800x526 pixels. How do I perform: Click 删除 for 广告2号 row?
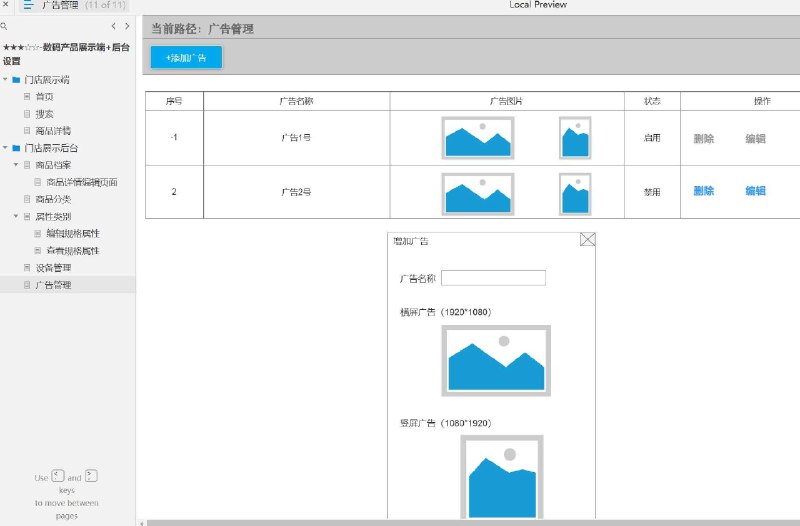(x=704, y=191)
